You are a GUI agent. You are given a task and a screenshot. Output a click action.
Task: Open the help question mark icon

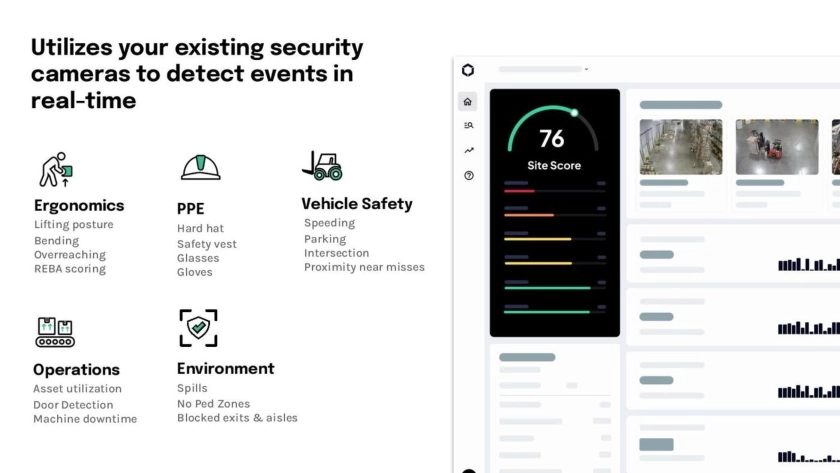[x=468, y=175]
